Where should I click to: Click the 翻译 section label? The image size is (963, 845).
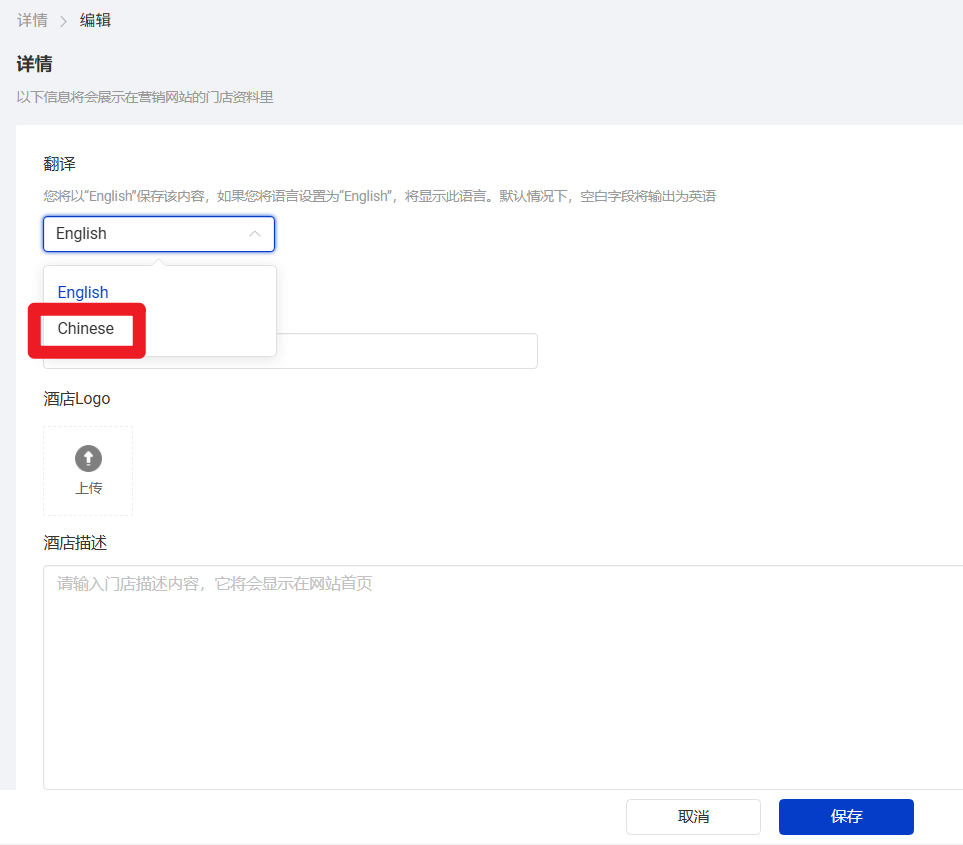pyautogui.click(x=59, y=164)
